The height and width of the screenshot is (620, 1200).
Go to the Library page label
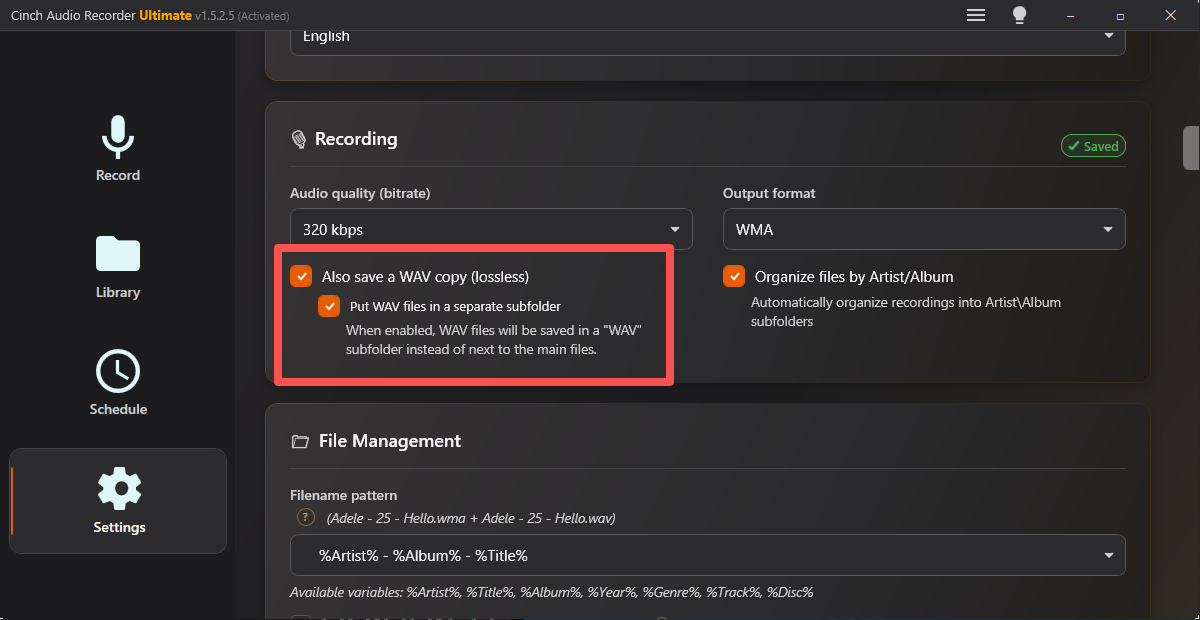coord(118,292)
